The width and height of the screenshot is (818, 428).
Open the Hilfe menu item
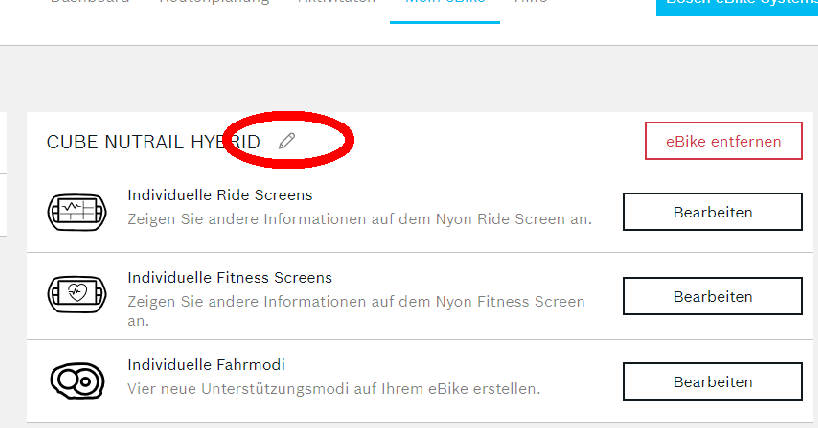tap(530, 3)
